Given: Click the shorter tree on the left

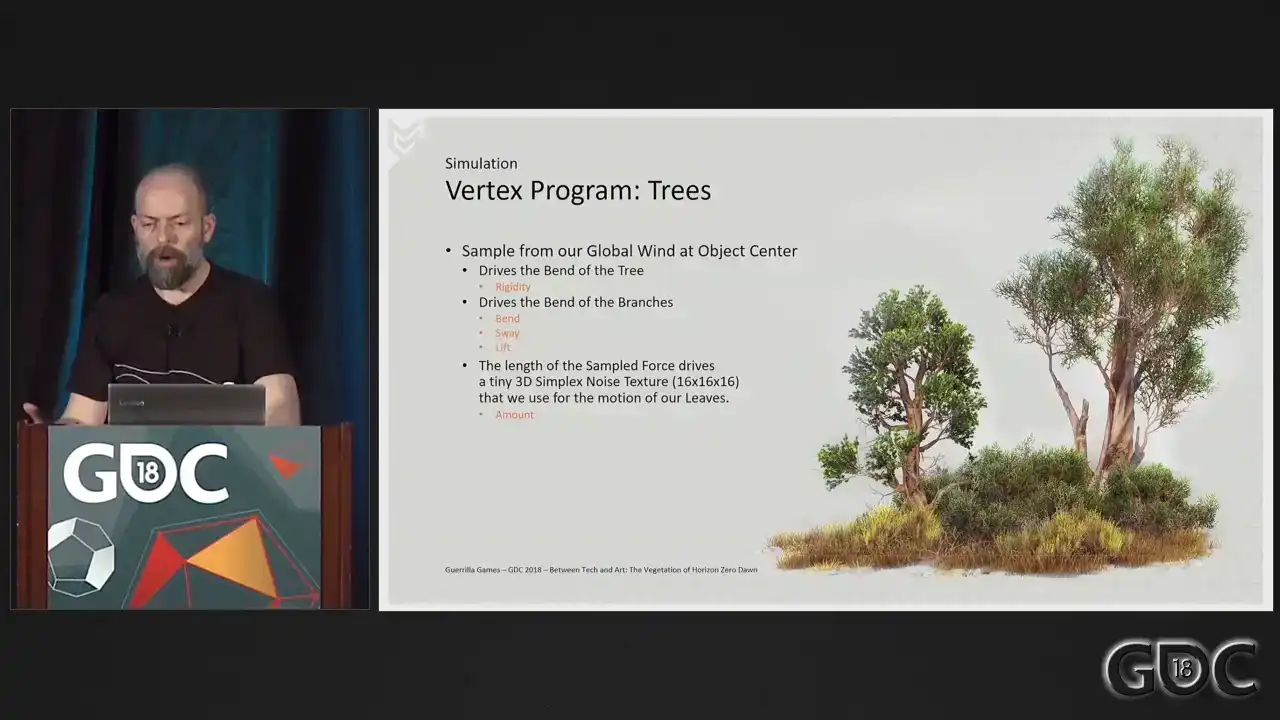Looking at the screenshot, I should [x=905, y=390].
